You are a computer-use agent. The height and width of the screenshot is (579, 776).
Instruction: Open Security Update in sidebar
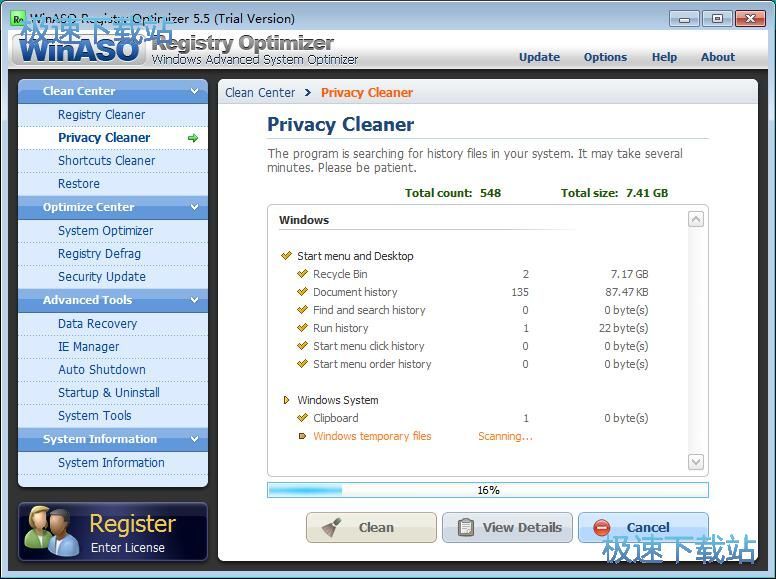point(113,277)
